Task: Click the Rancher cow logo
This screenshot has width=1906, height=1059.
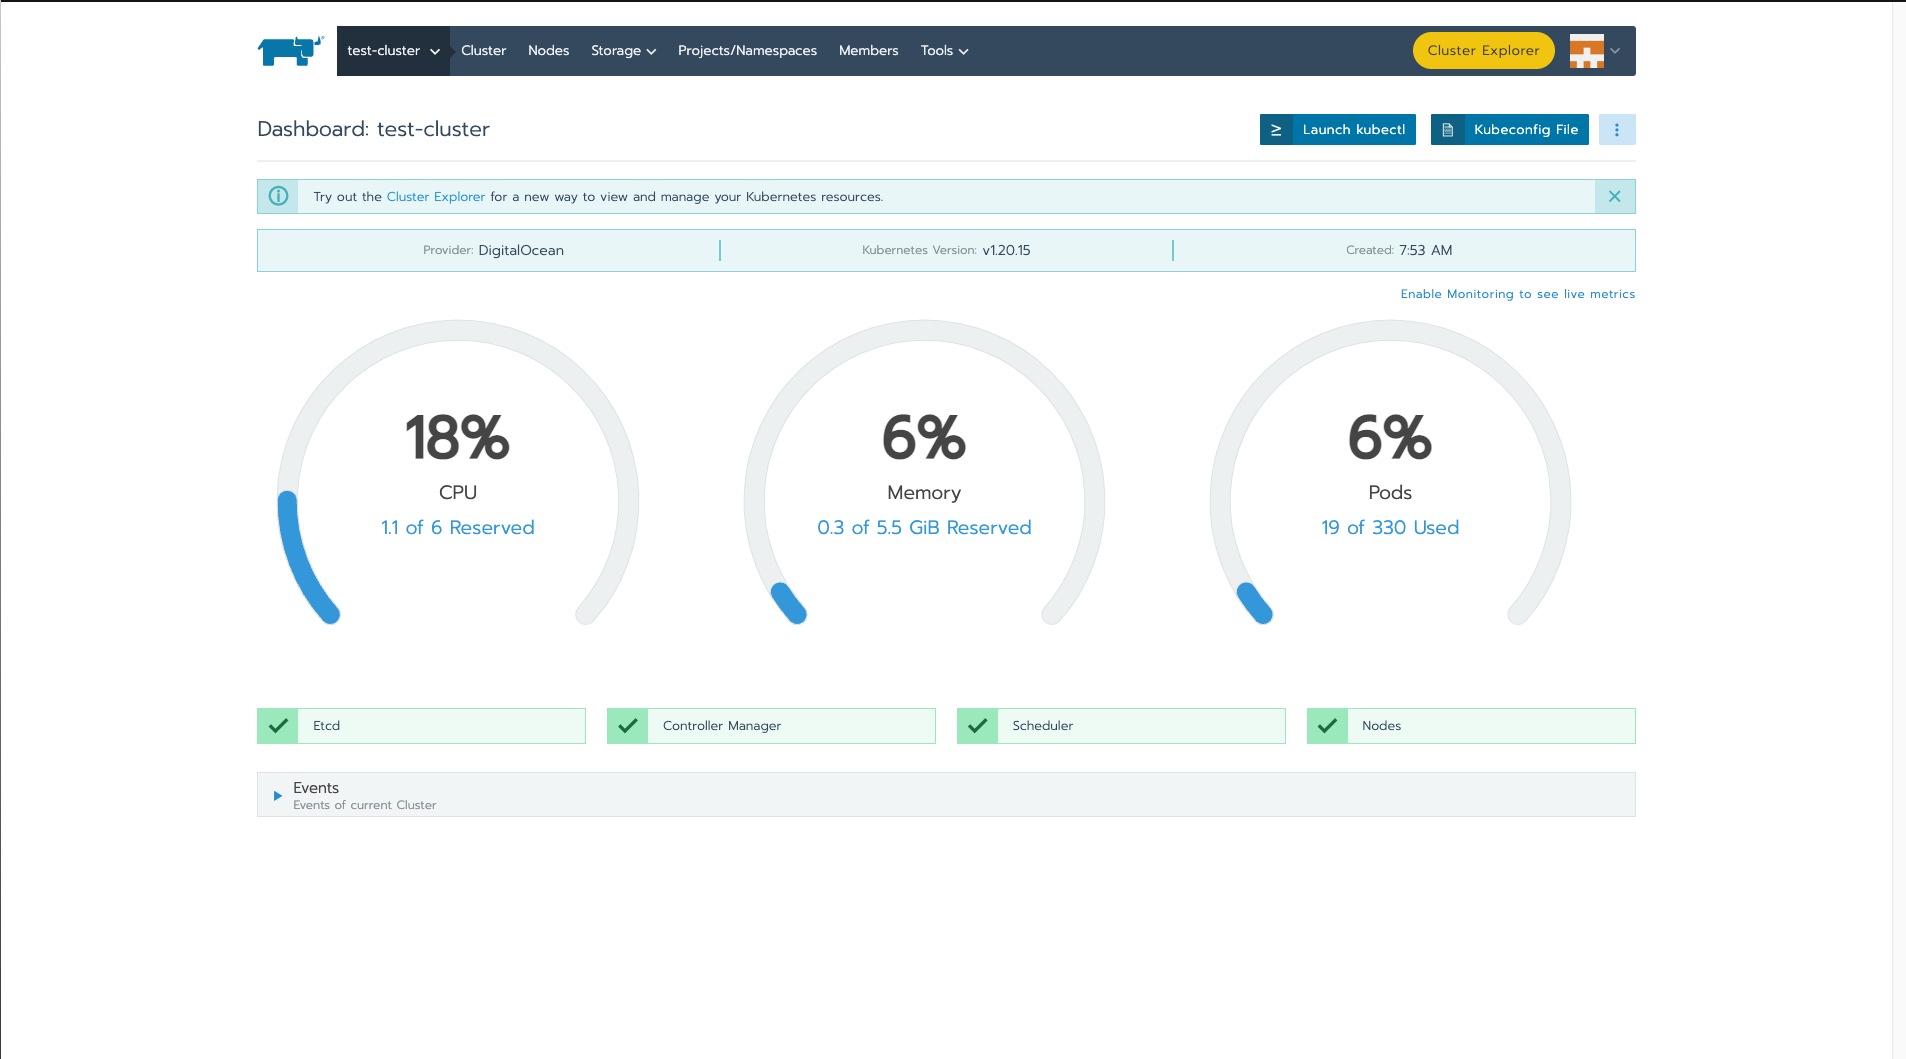Action: tap(290, 50)
